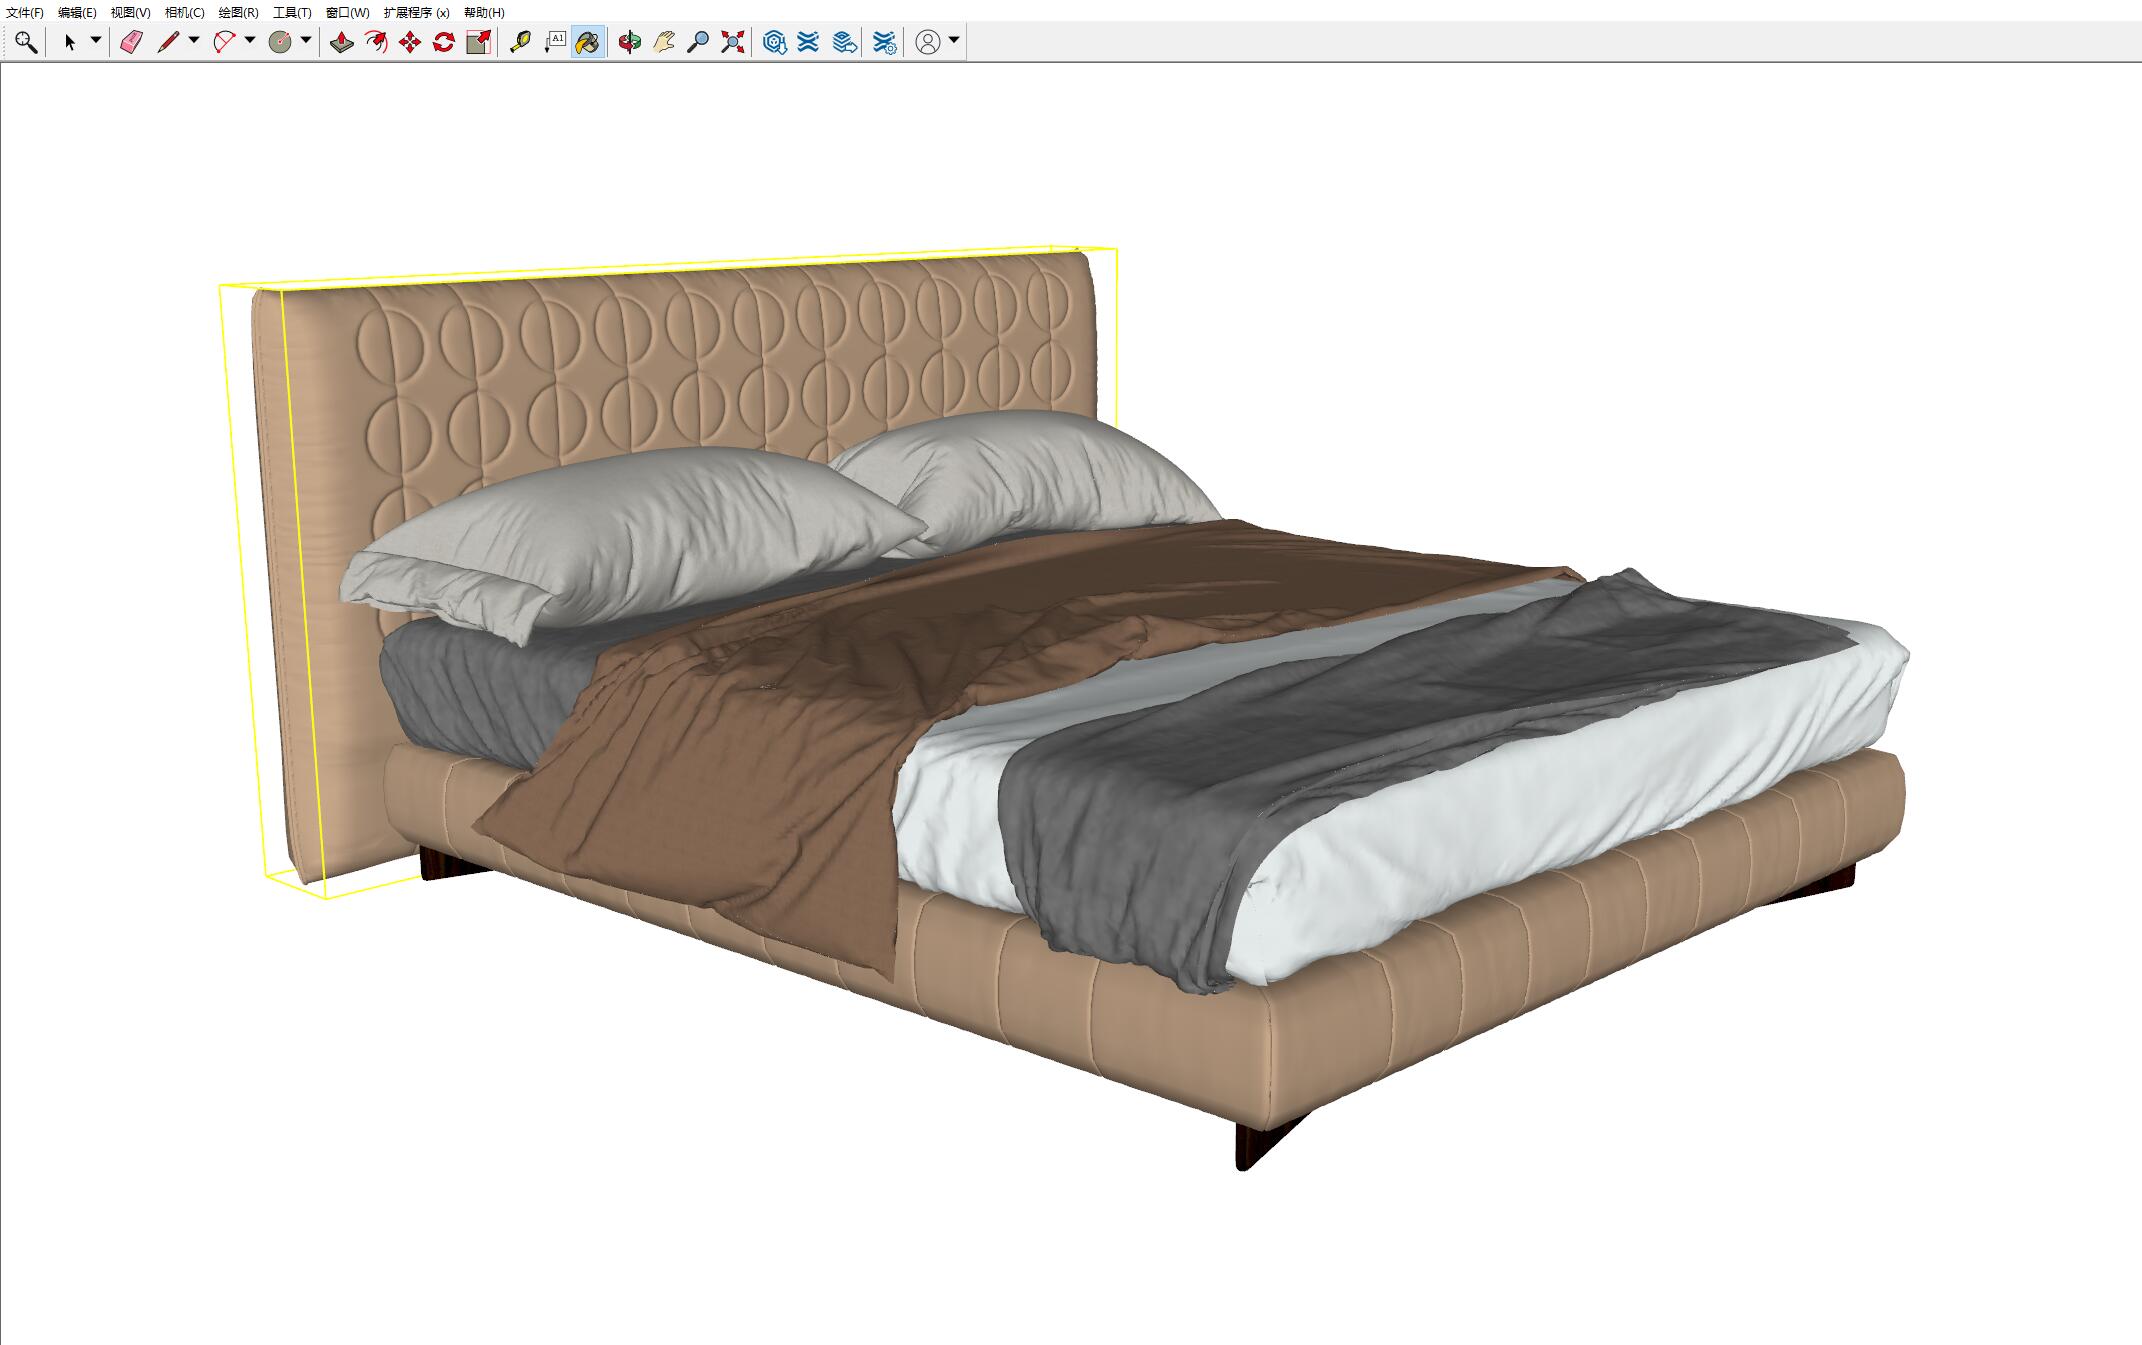The height and width of the screenshot is (1345, 2142).
Task: Select the Pan hand tool
Action: coord(664,42)
